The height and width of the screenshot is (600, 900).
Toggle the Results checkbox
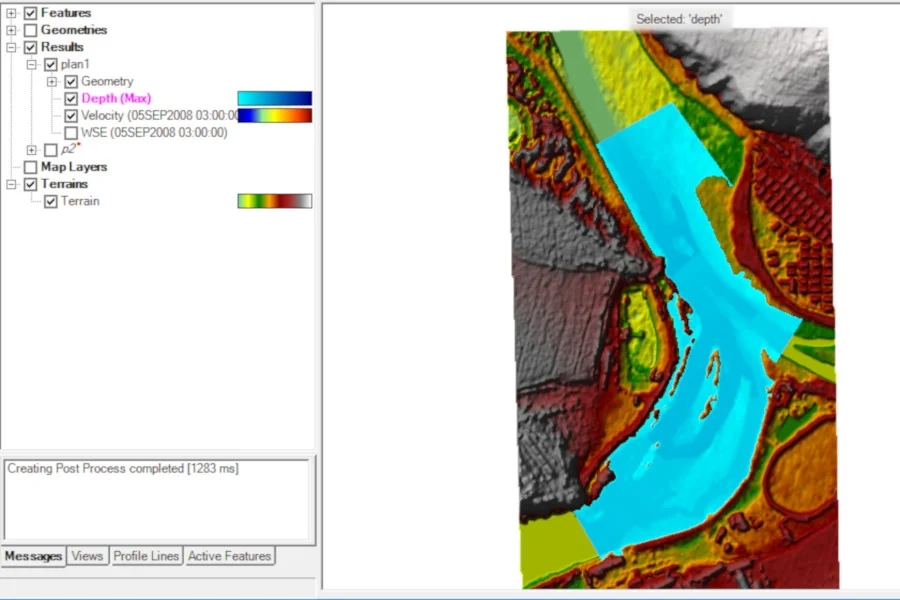(30, 47)
